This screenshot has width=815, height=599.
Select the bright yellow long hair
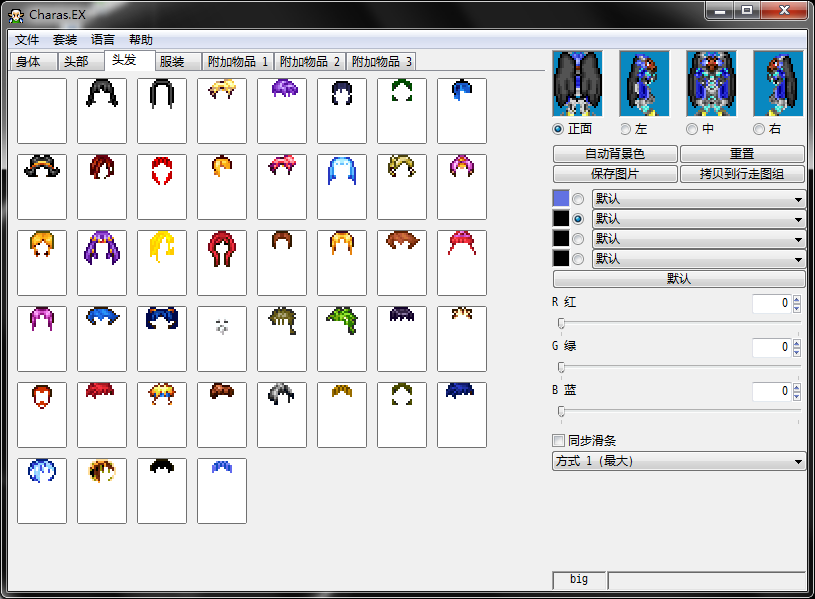tap(162, 263)
